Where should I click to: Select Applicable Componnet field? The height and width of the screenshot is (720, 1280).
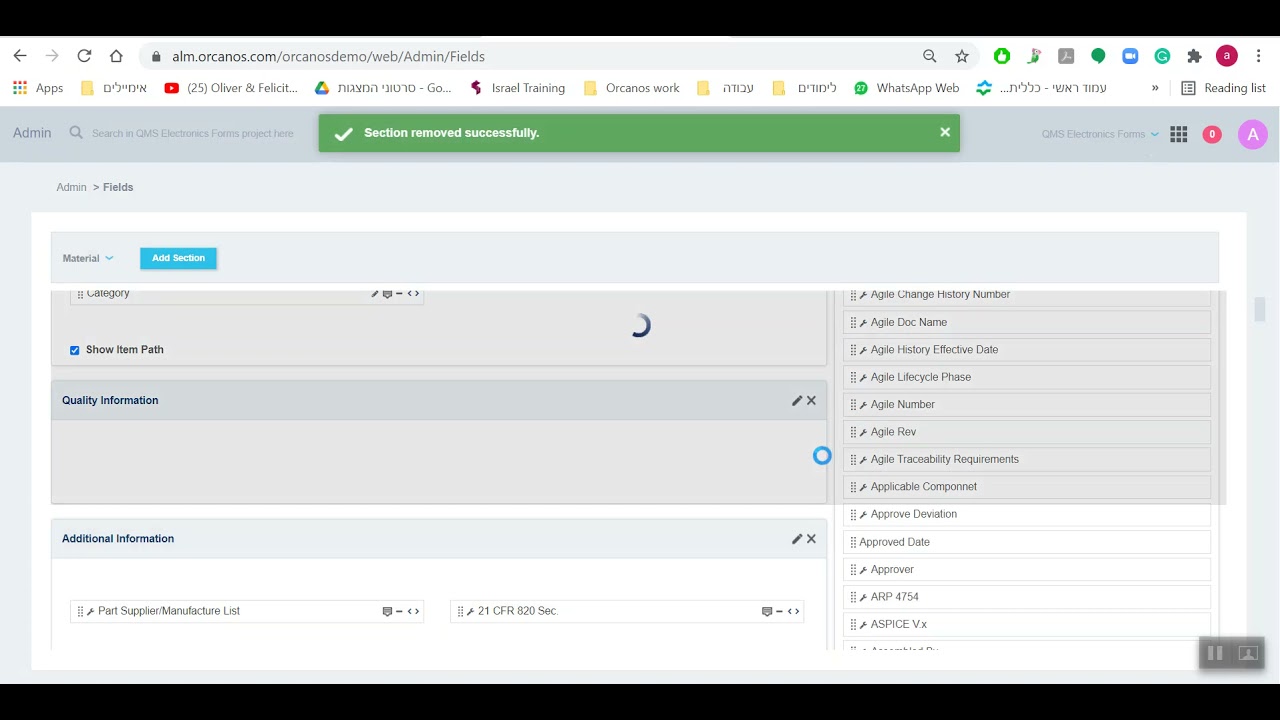(x=1027, y=487)
